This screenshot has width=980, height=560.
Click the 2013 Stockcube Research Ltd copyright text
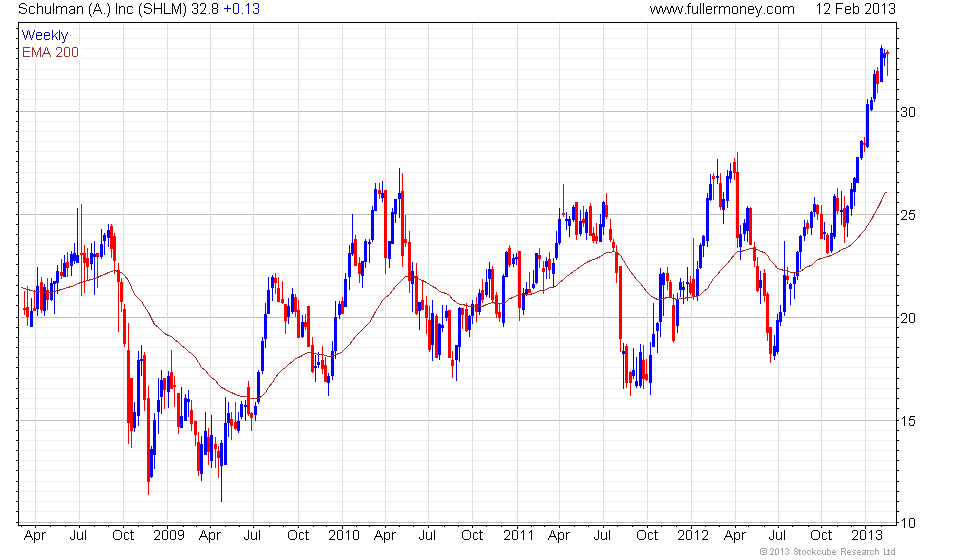click(827, 551)
